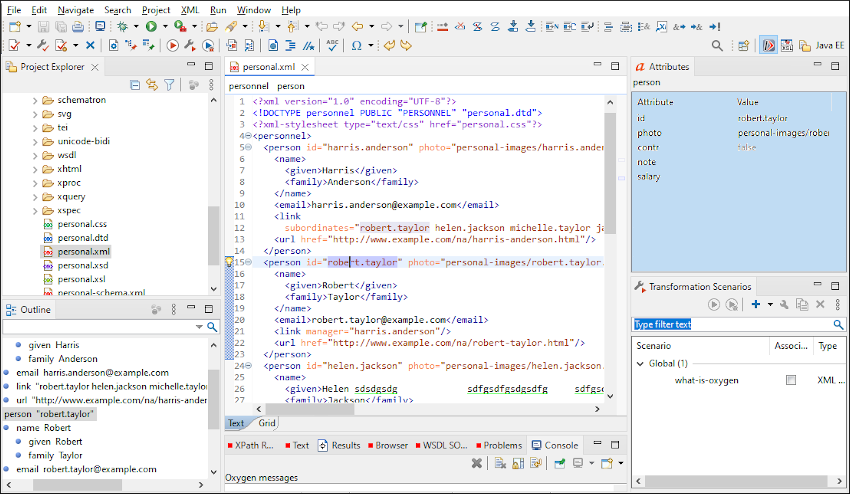Image resolution: width=850 pixels, height=494 pixels.
Task: Click the Insert Special Character omega icon
Action: pyautogui.click(x=357, y=45)
